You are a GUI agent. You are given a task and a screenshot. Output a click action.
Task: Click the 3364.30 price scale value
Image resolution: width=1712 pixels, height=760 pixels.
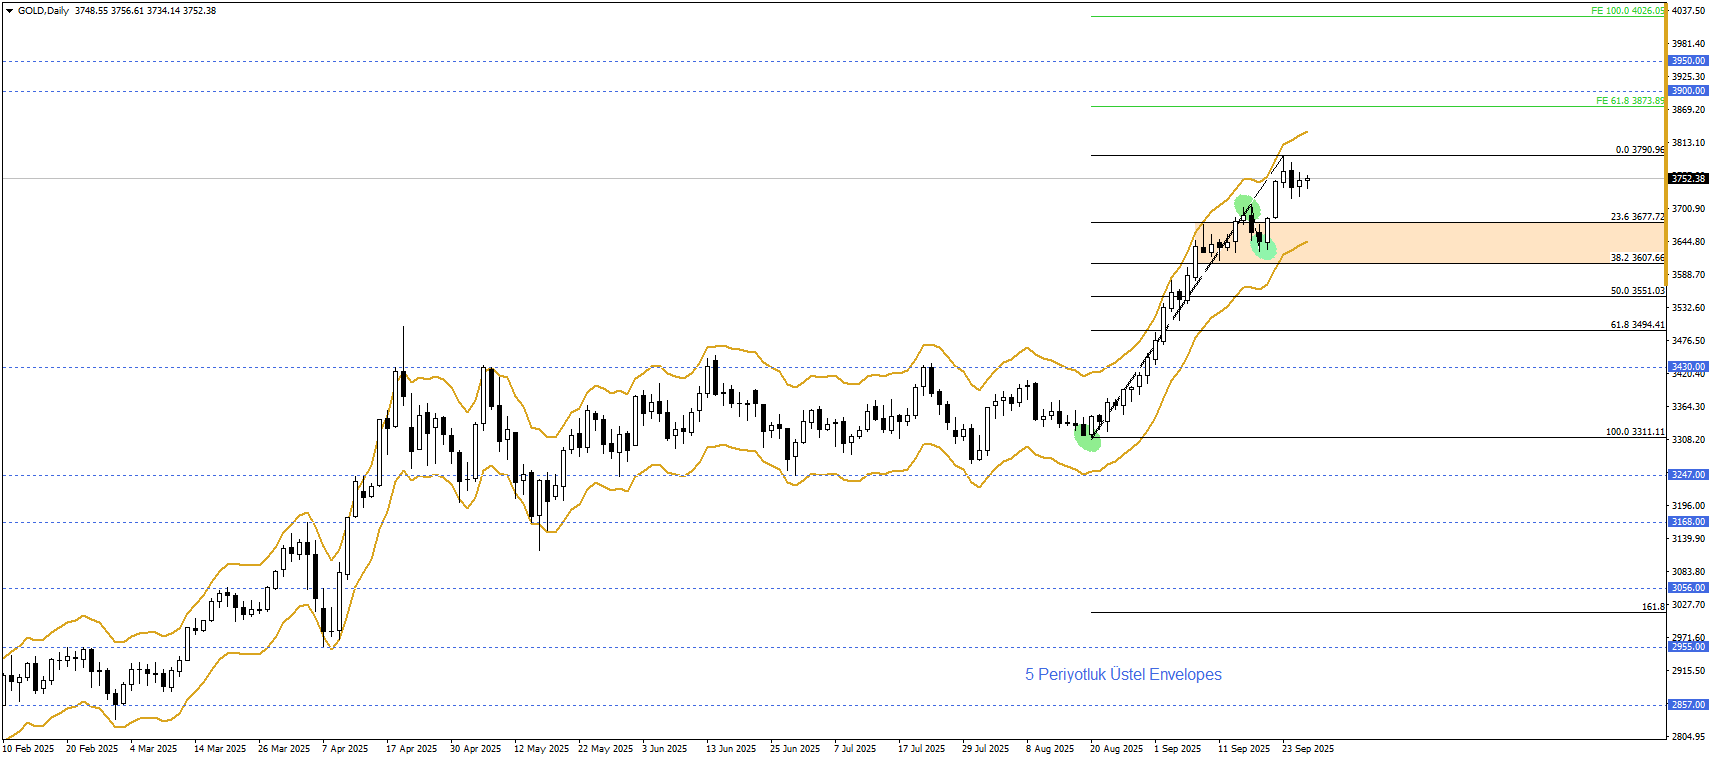click(1689, 407)
